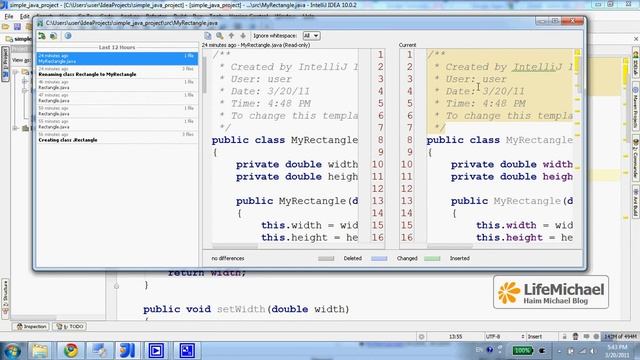Open Google Chrome from taskbar

coord(71,351)
